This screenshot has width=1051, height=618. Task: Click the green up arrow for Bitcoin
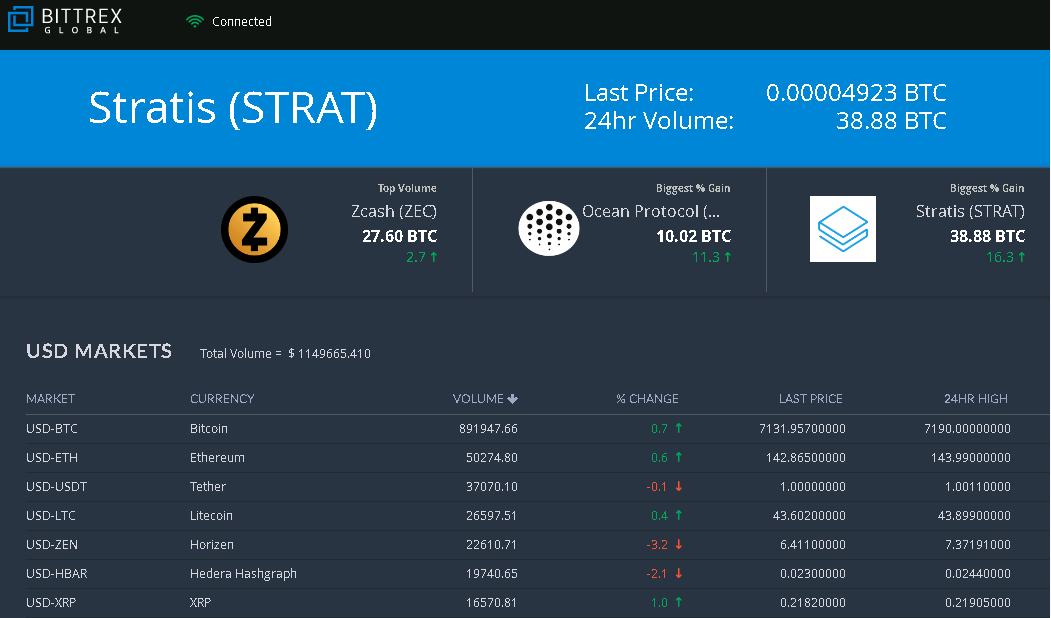point(678,428)
